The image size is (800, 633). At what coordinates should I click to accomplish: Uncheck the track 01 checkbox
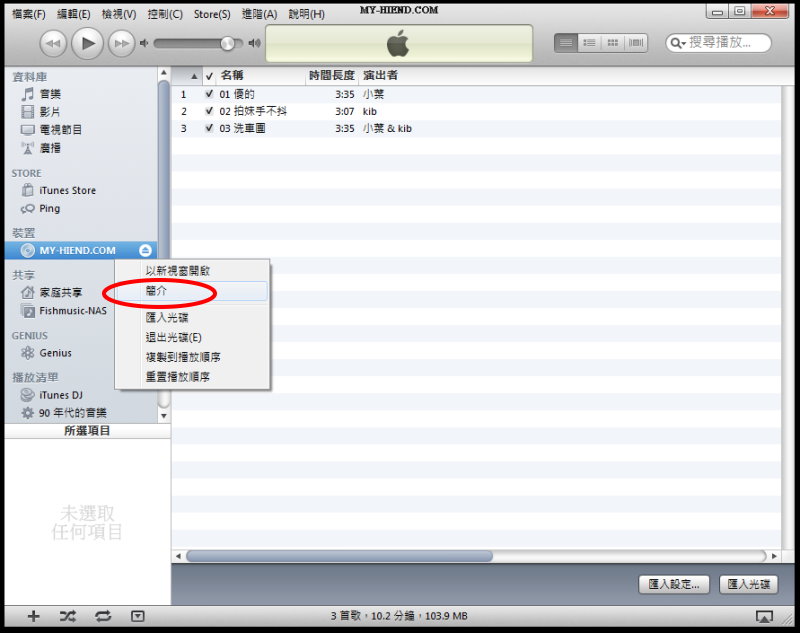pos(209,94)
